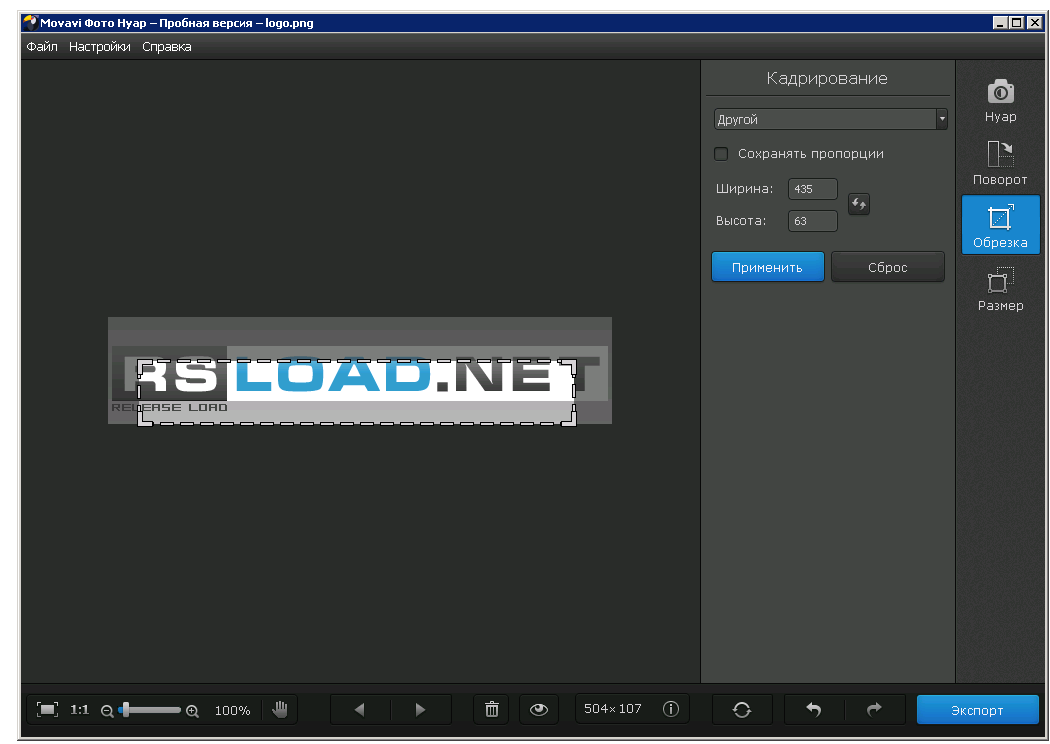Image resolution: width=1050 pixels, height=744 pixels.
Task: Delete image with trash icon
Action: pos(492,709)
